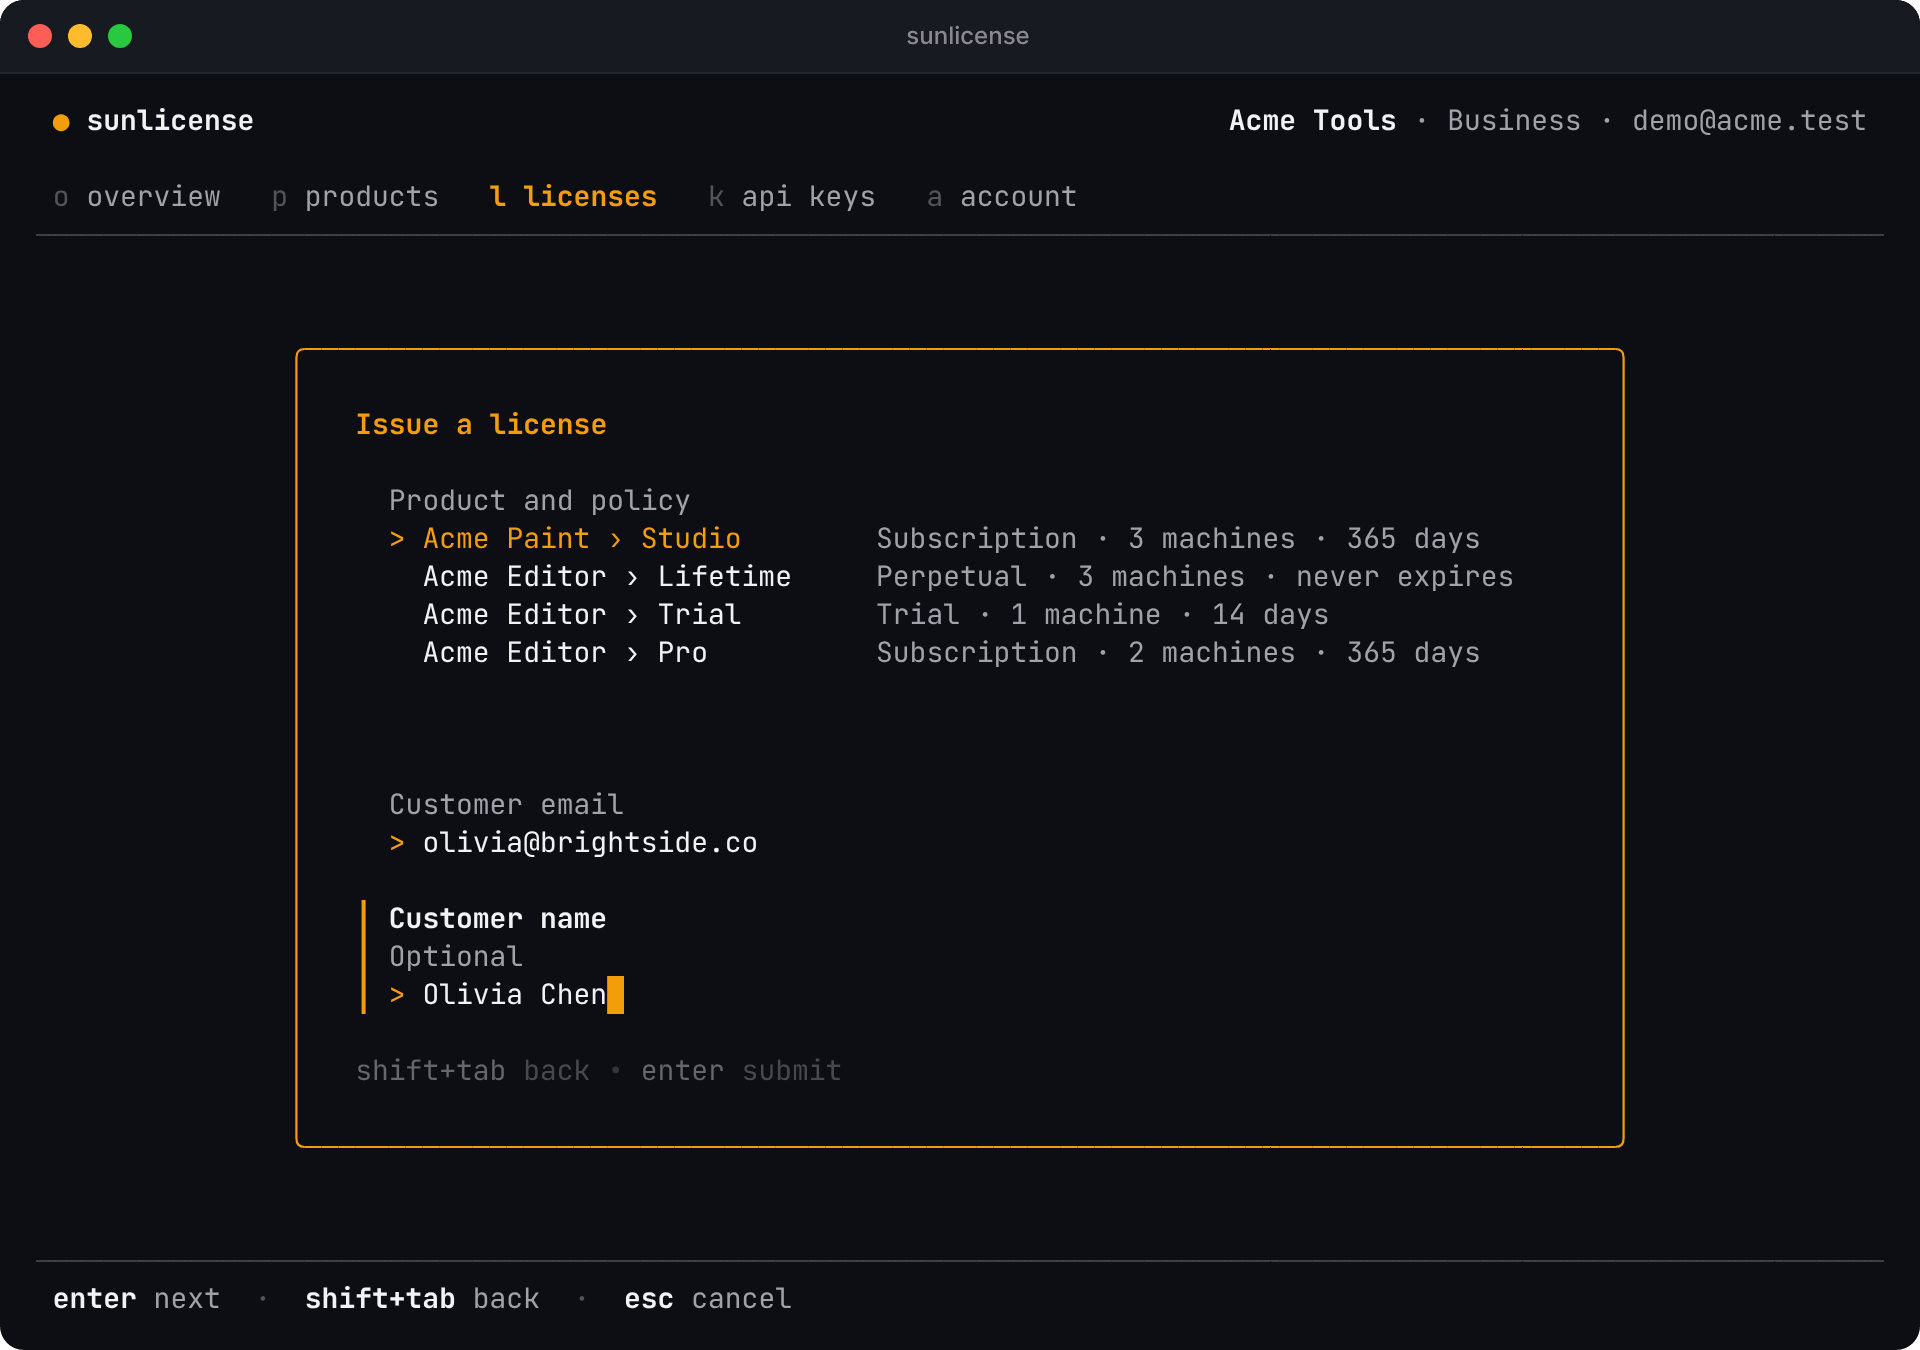
Task: Open the overview tab
Action: [137, 197]
